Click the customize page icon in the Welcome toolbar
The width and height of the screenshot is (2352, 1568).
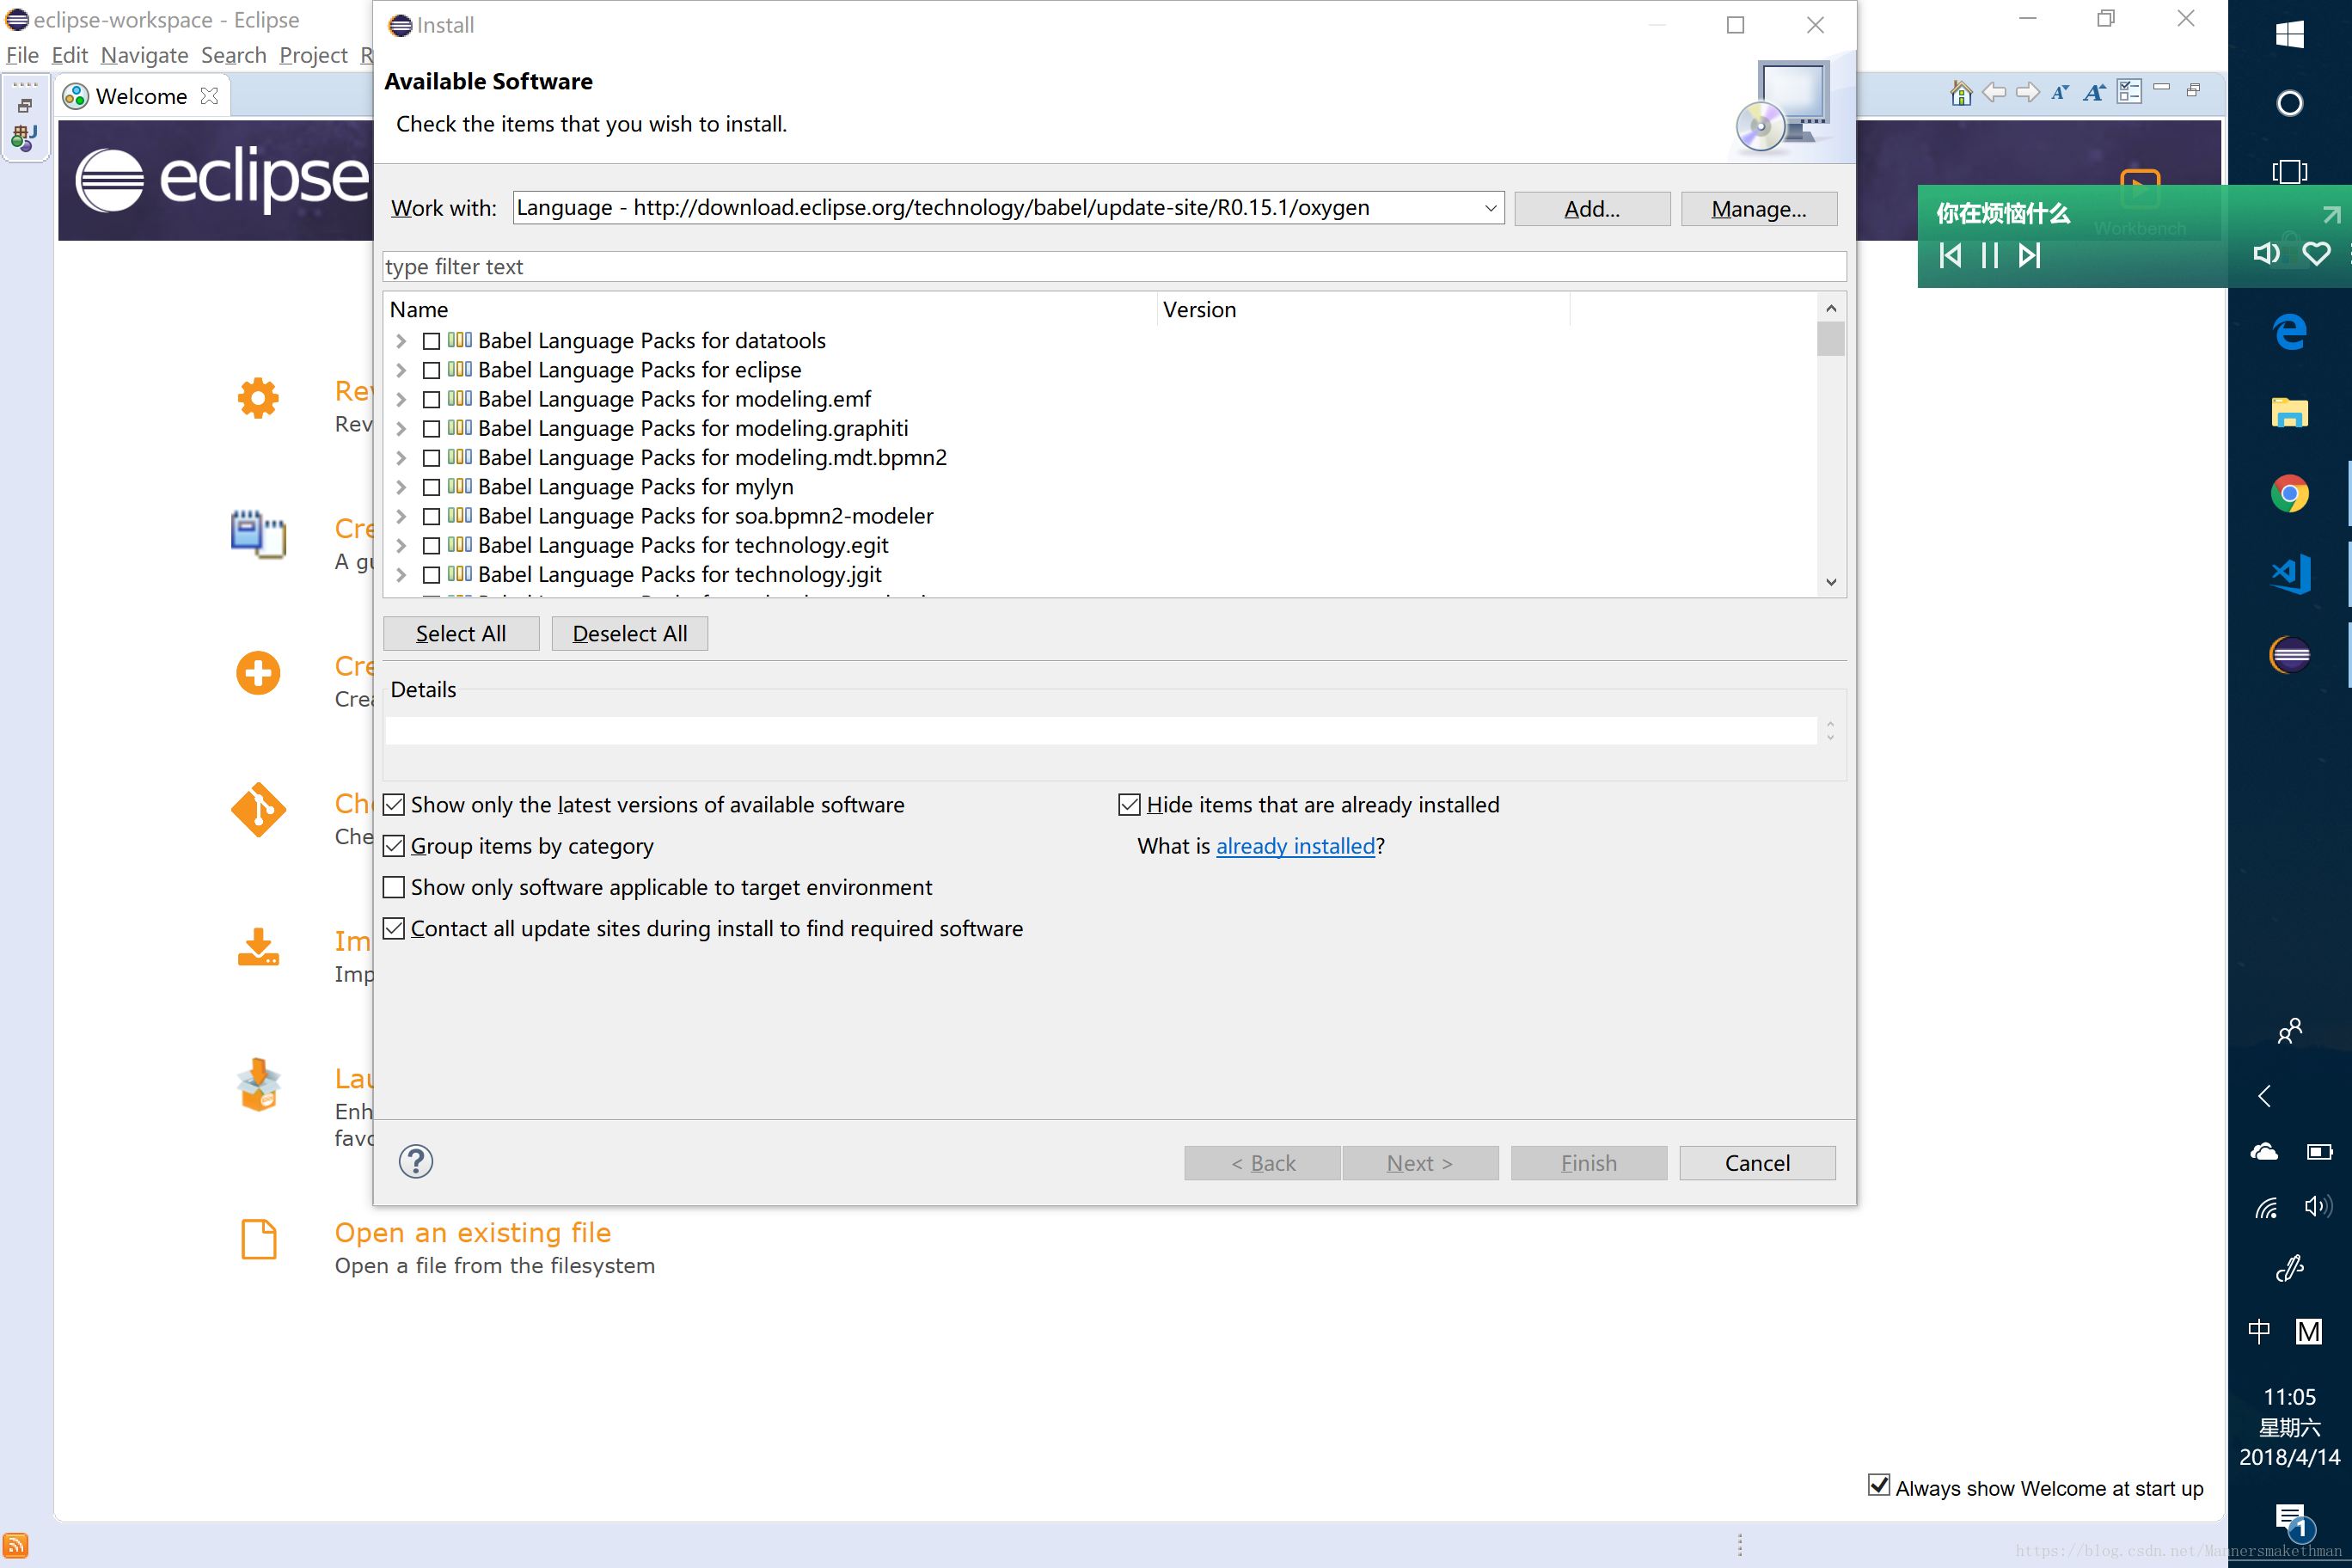coord(2129,92)
